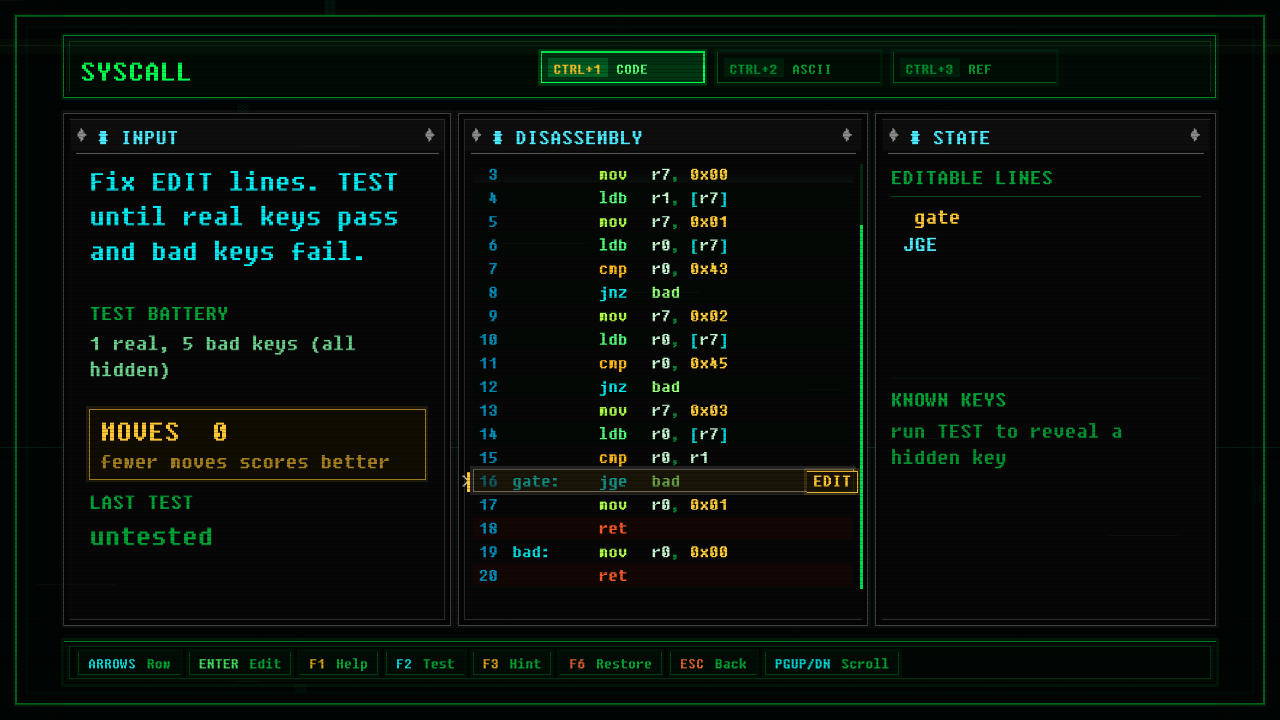The height and width of the screenshot is (720, 1280).
Task: Select line 7 'cmp r0, 0x43'
Action: pyautogui.click(x=664, y=269)
